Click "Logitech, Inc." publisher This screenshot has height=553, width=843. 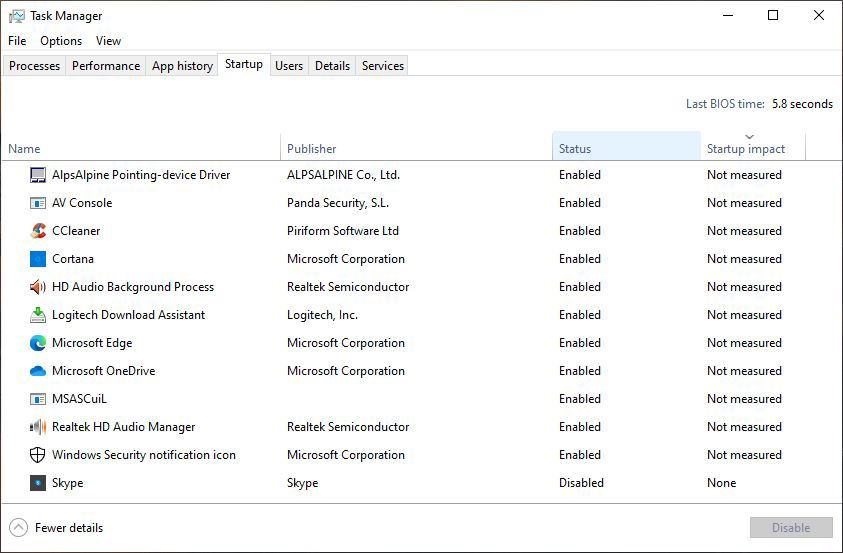(323, 315)
